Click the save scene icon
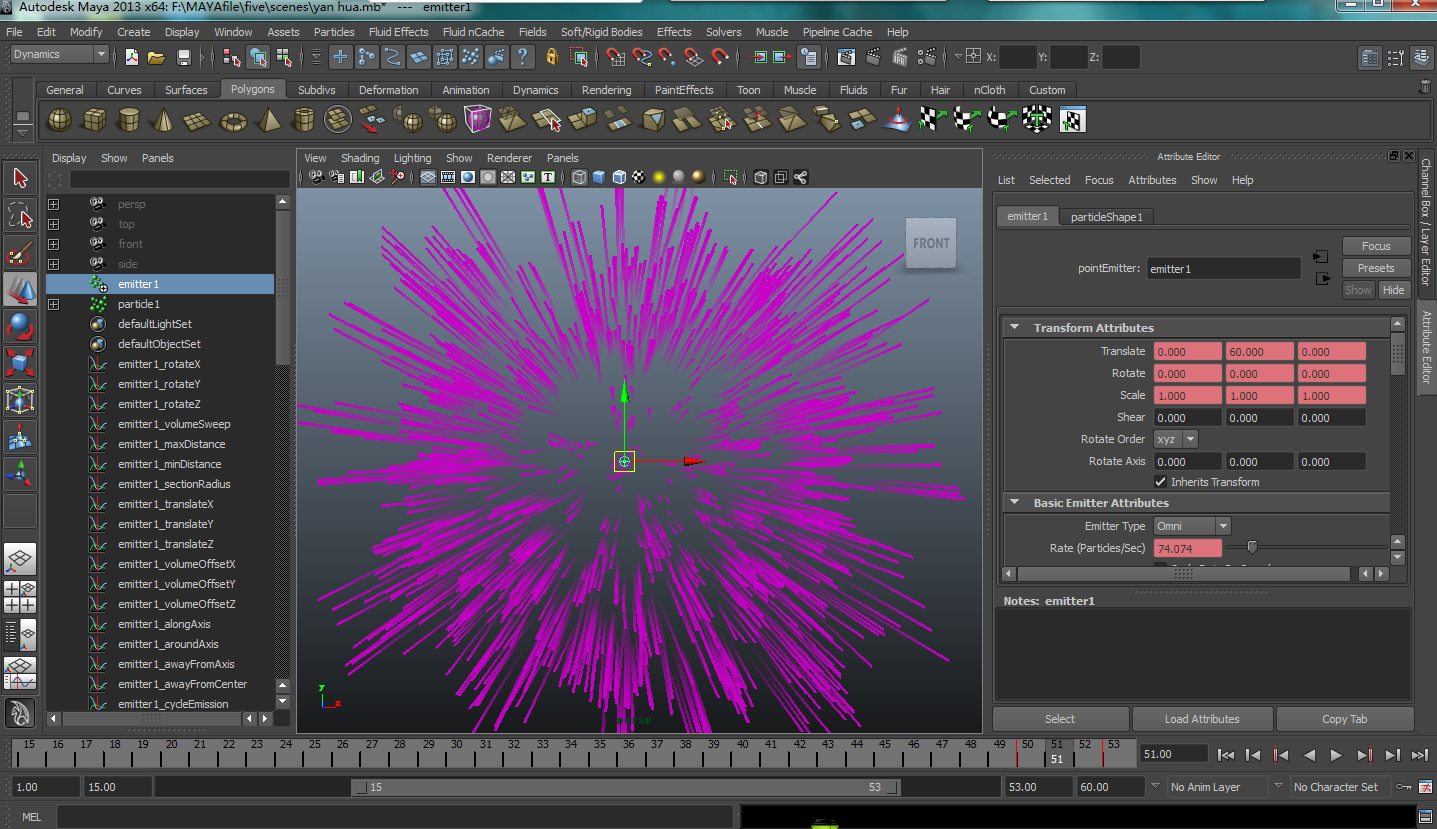The image size is (1437, 829). [184, 57]
